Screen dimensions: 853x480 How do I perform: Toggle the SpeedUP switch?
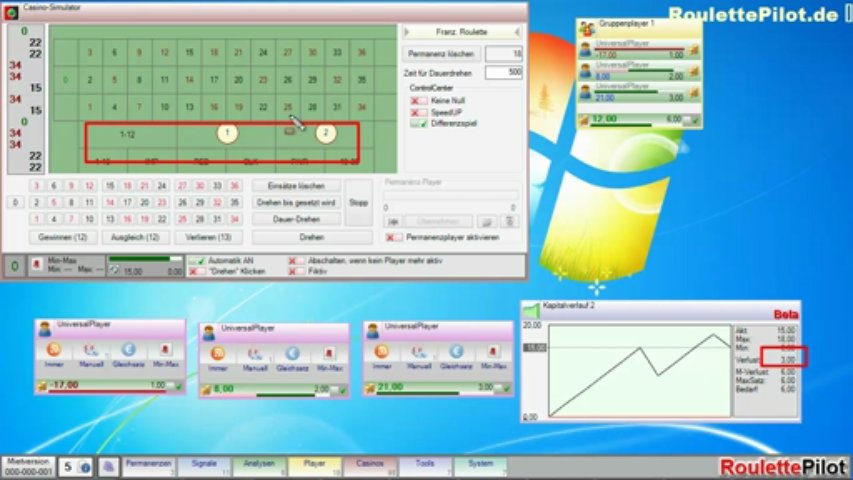[x=418, y=112]
